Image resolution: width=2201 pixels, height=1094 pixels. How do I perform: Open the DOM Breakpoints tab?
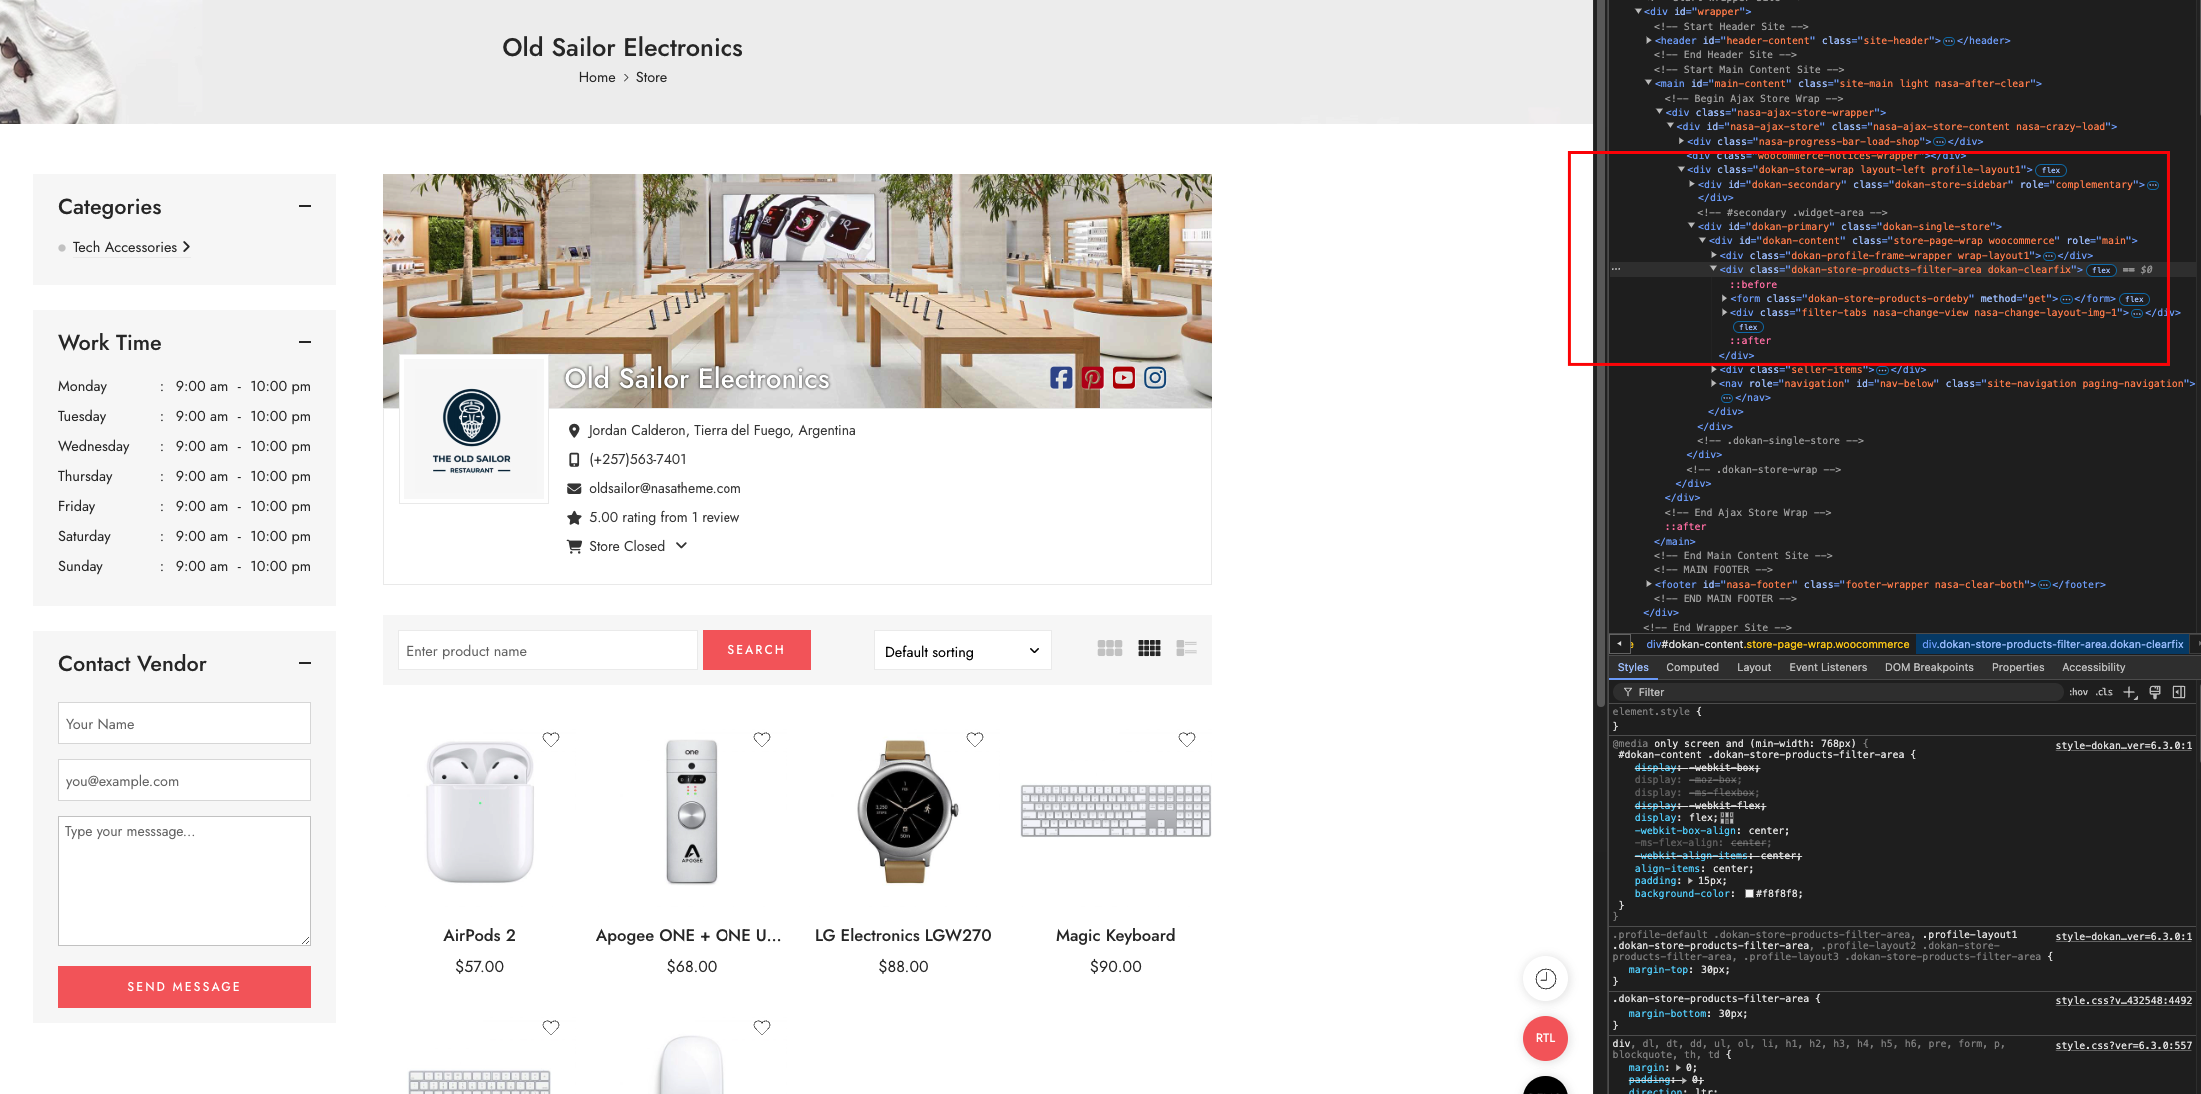(1929, 667)
